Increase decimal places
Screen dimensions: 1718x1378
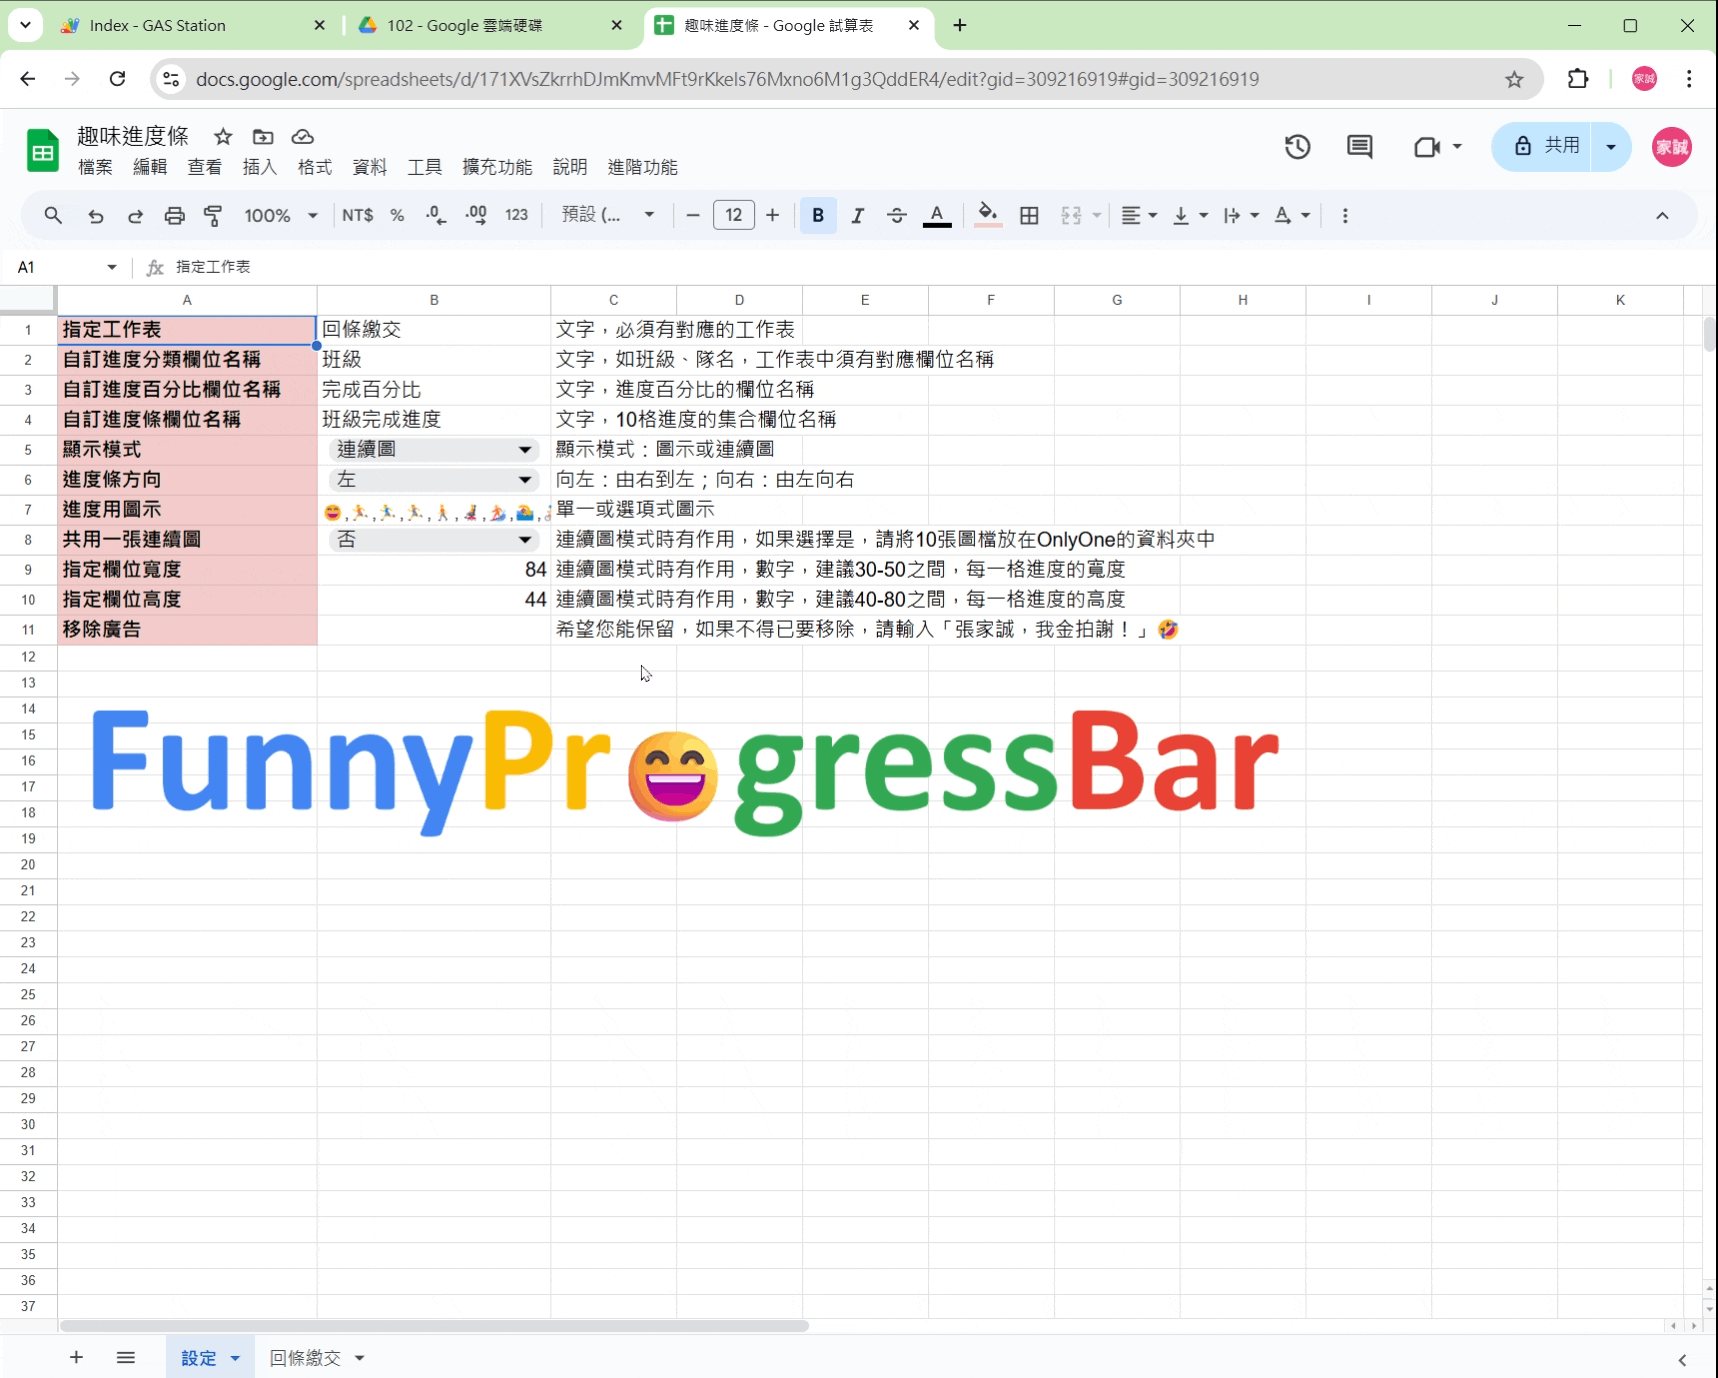tap(476, 215)
